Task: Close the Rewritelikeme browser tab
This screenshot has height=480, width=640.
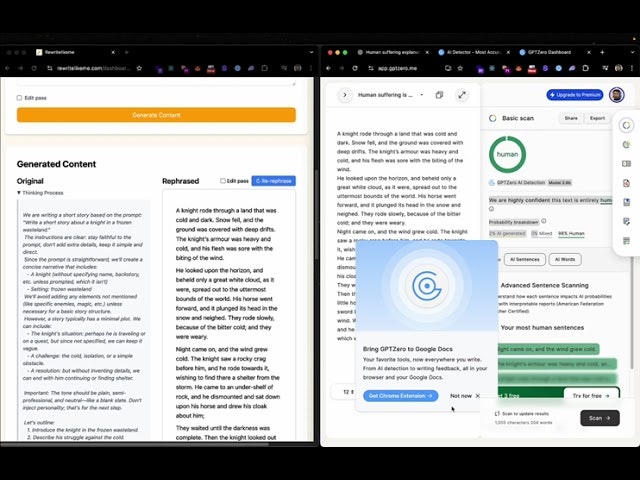Action: [x=113, y=52]
